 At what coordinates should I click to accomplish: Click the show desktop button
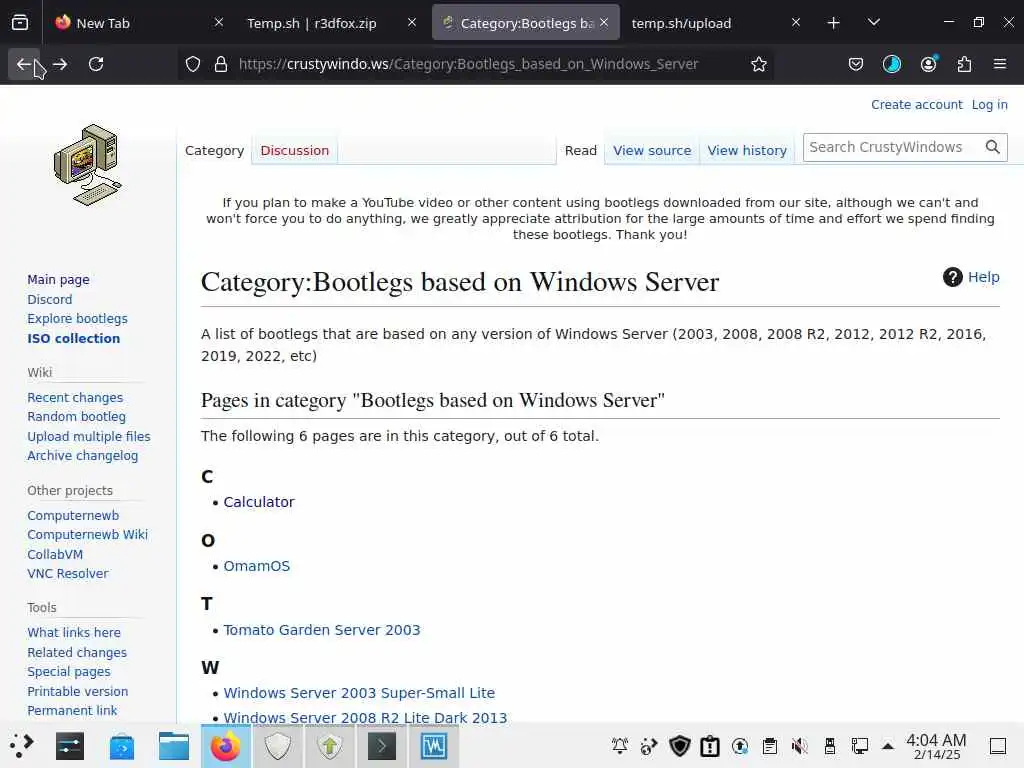point(998,746)
